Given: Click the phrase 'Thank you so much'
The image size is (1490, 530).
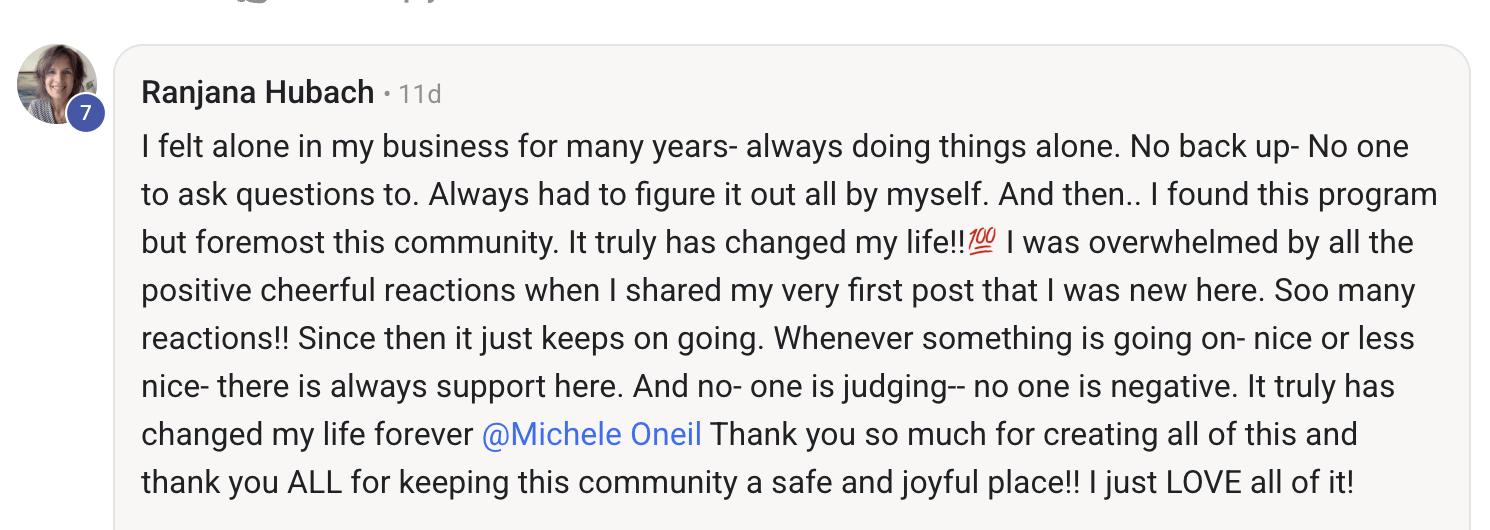Looking at the screenshot, I should (x=834, y=435).
